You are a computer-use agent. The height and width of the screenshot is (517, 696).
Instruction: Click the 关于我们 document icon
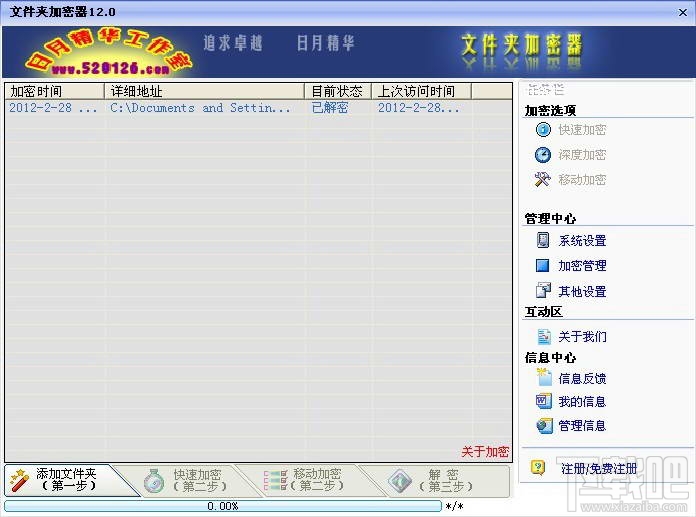point(544,336)
